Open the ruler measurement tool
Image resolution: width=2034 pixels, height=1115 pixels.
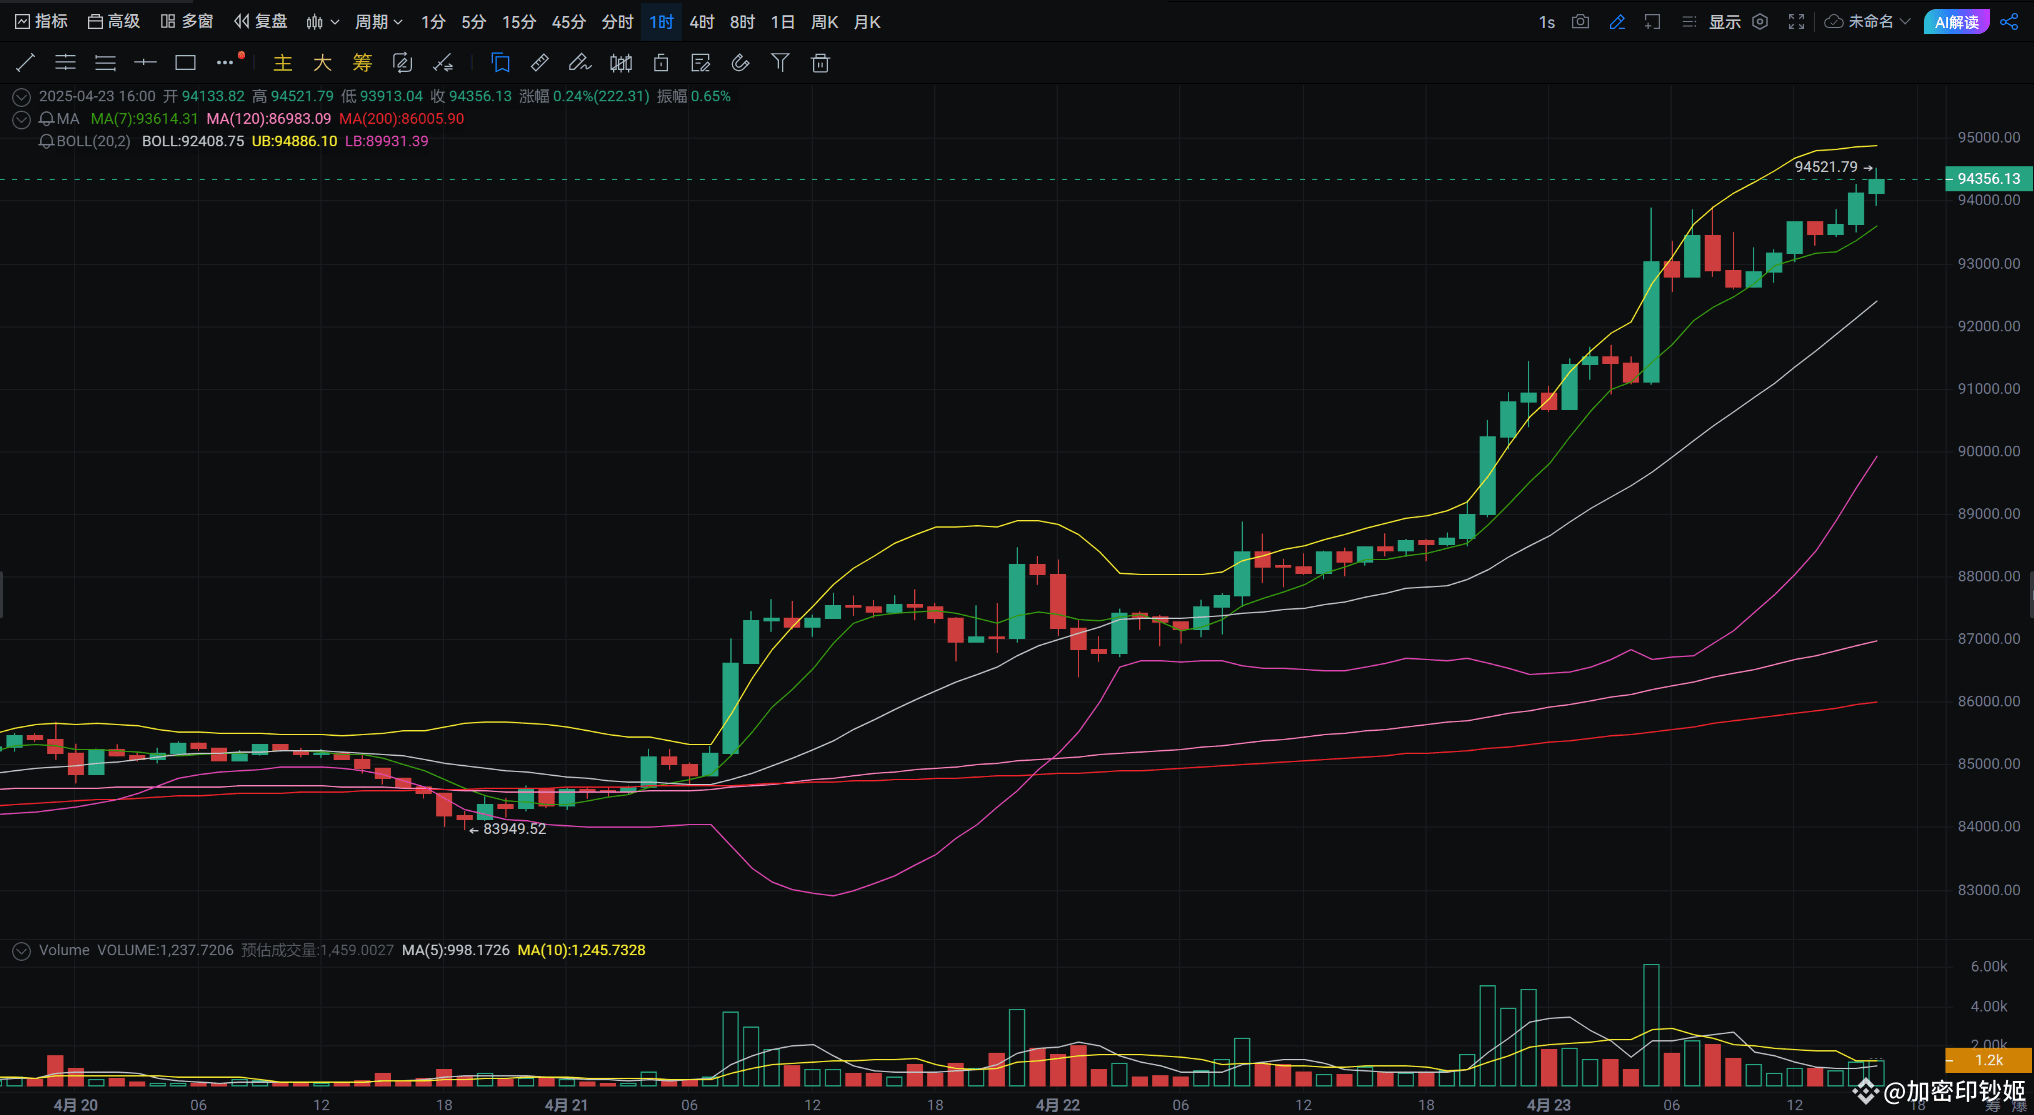[x=540, y=62]
